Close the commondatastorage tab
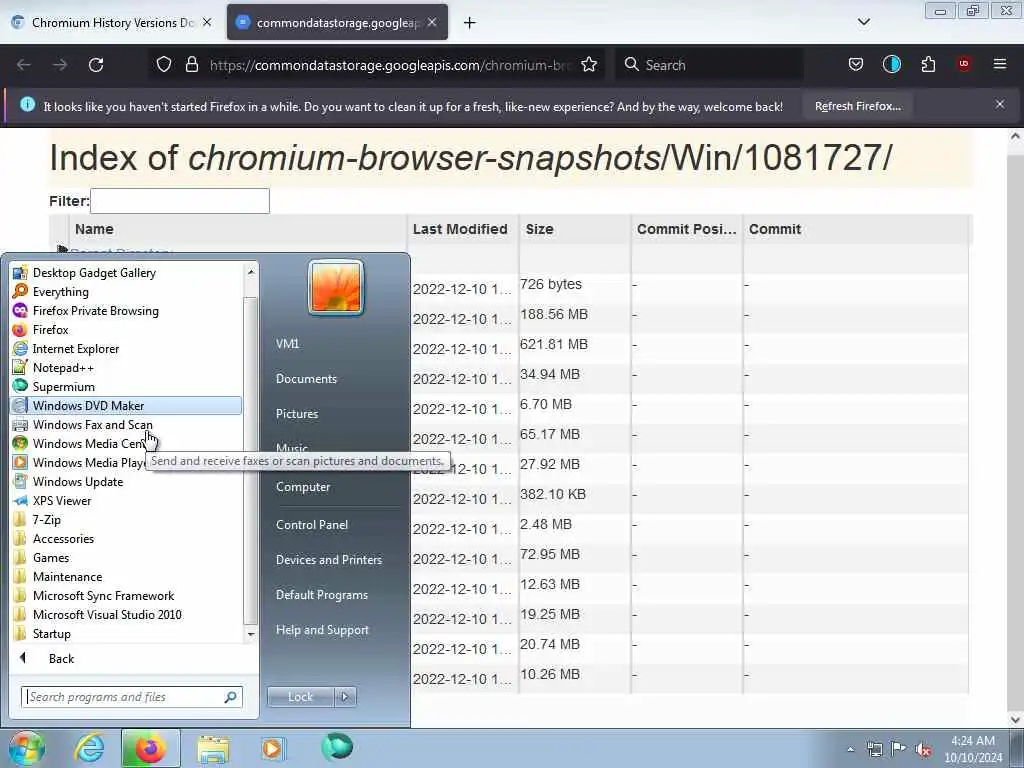This screenshot has height=768, width=1024. click(x=432, y=22)
